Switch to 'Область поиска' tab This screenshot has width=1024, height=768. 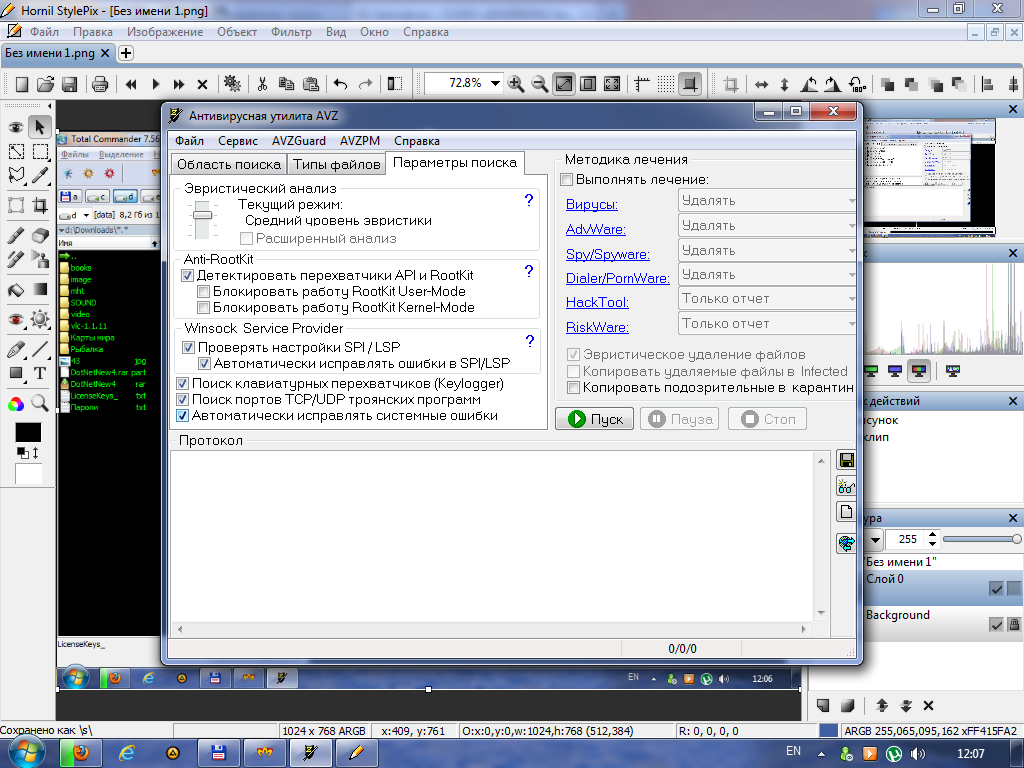click(x=229, y=165)
